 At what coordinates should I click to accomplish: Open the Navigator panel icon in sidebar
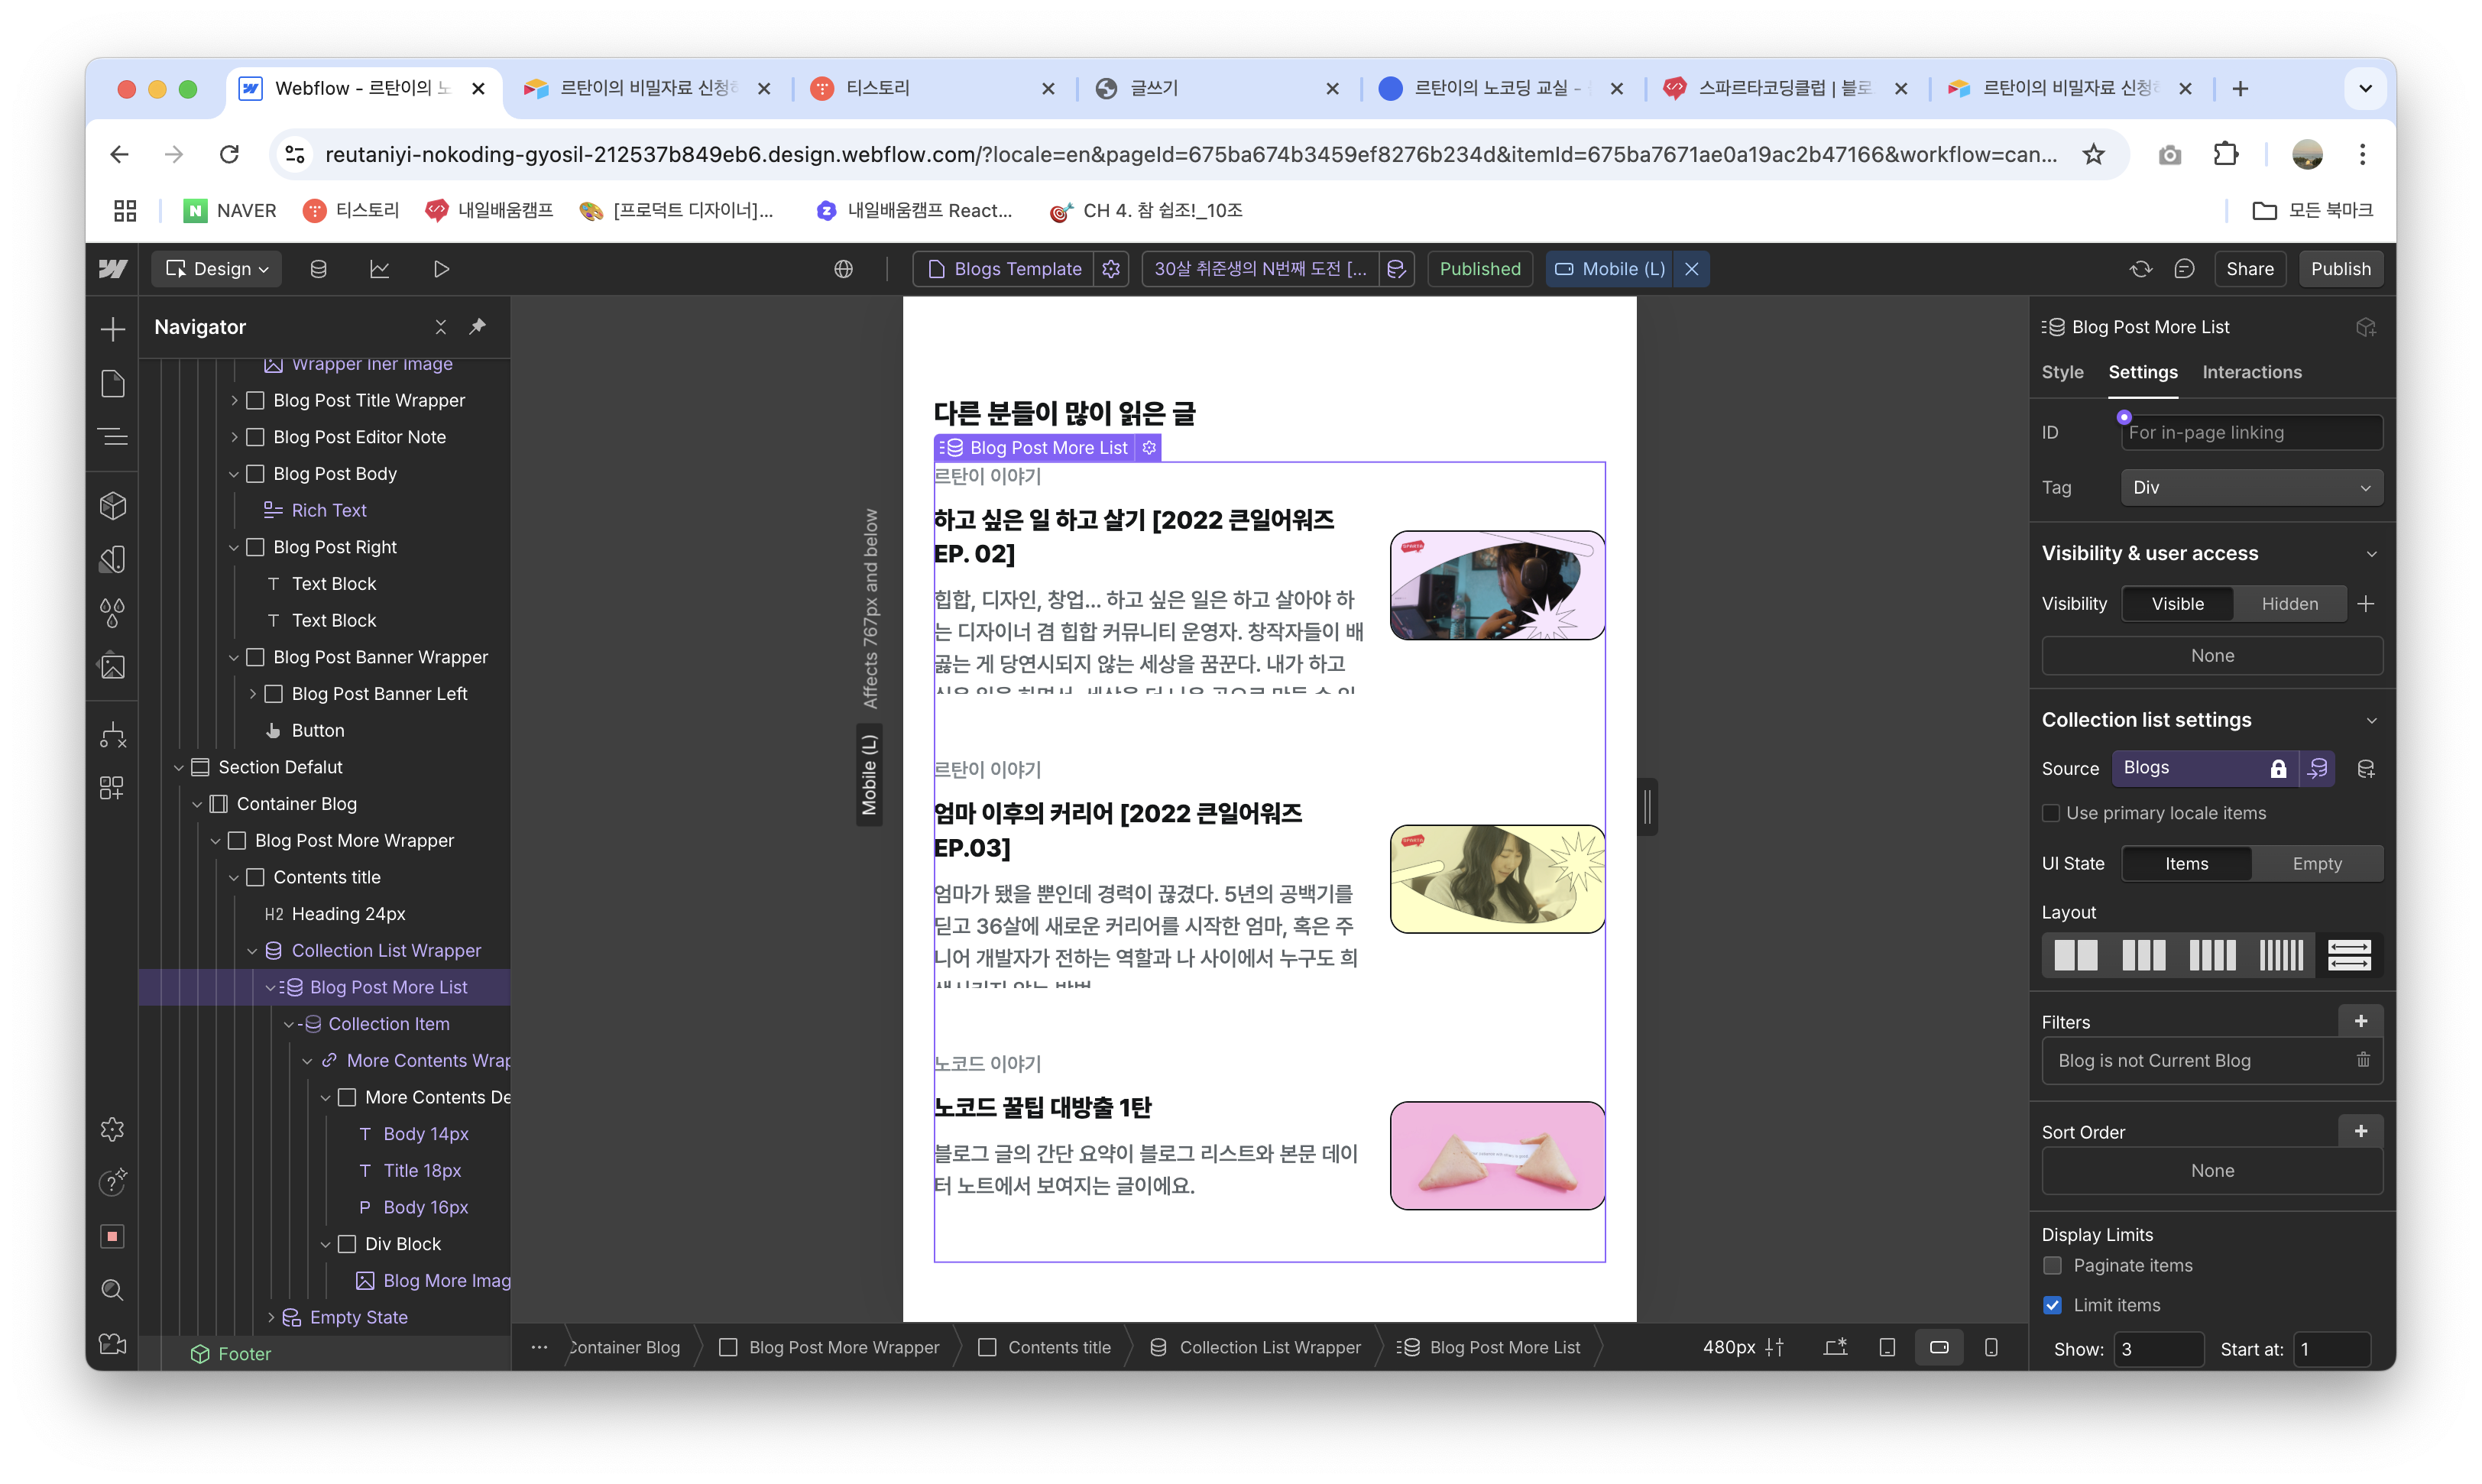[113, 437]
